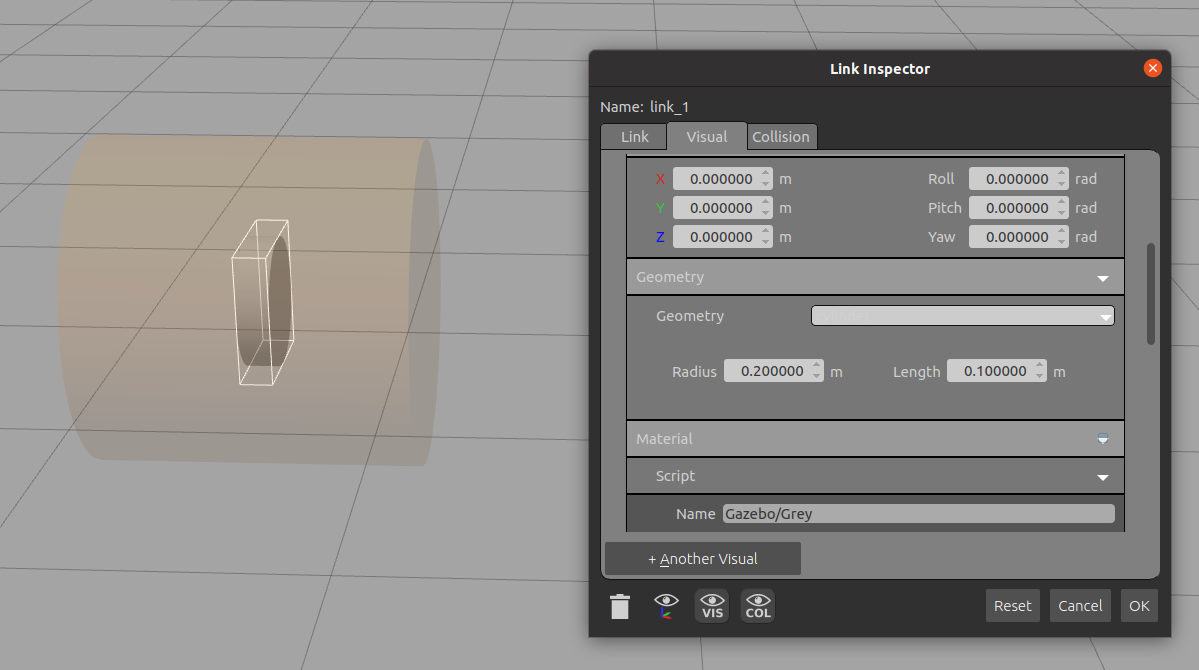Collapse the Script section

coord(1103,477)
